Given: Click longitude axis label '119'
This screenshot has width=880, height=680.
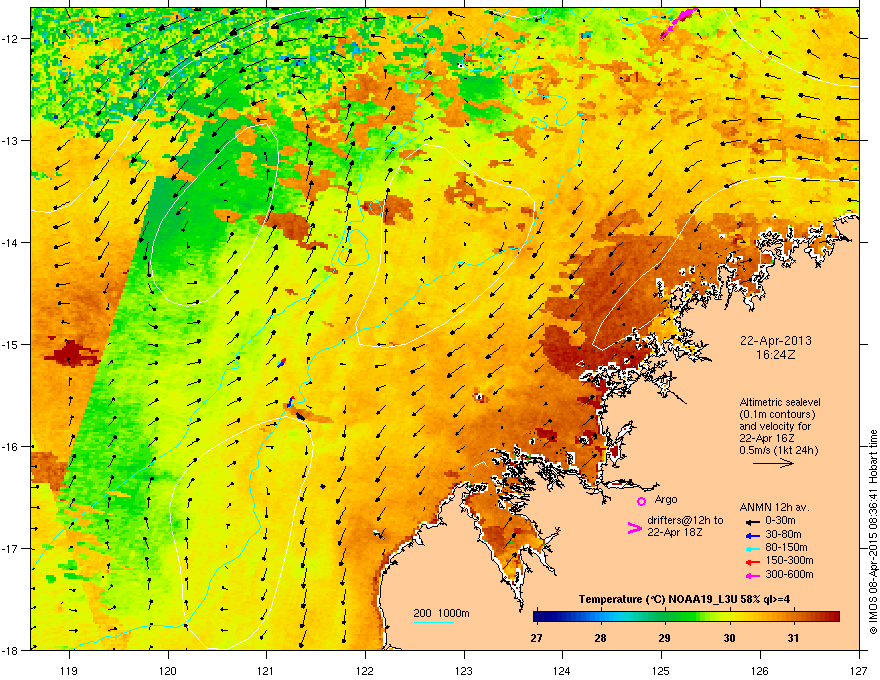Looking at the screenshot, I should click(69, 671).
